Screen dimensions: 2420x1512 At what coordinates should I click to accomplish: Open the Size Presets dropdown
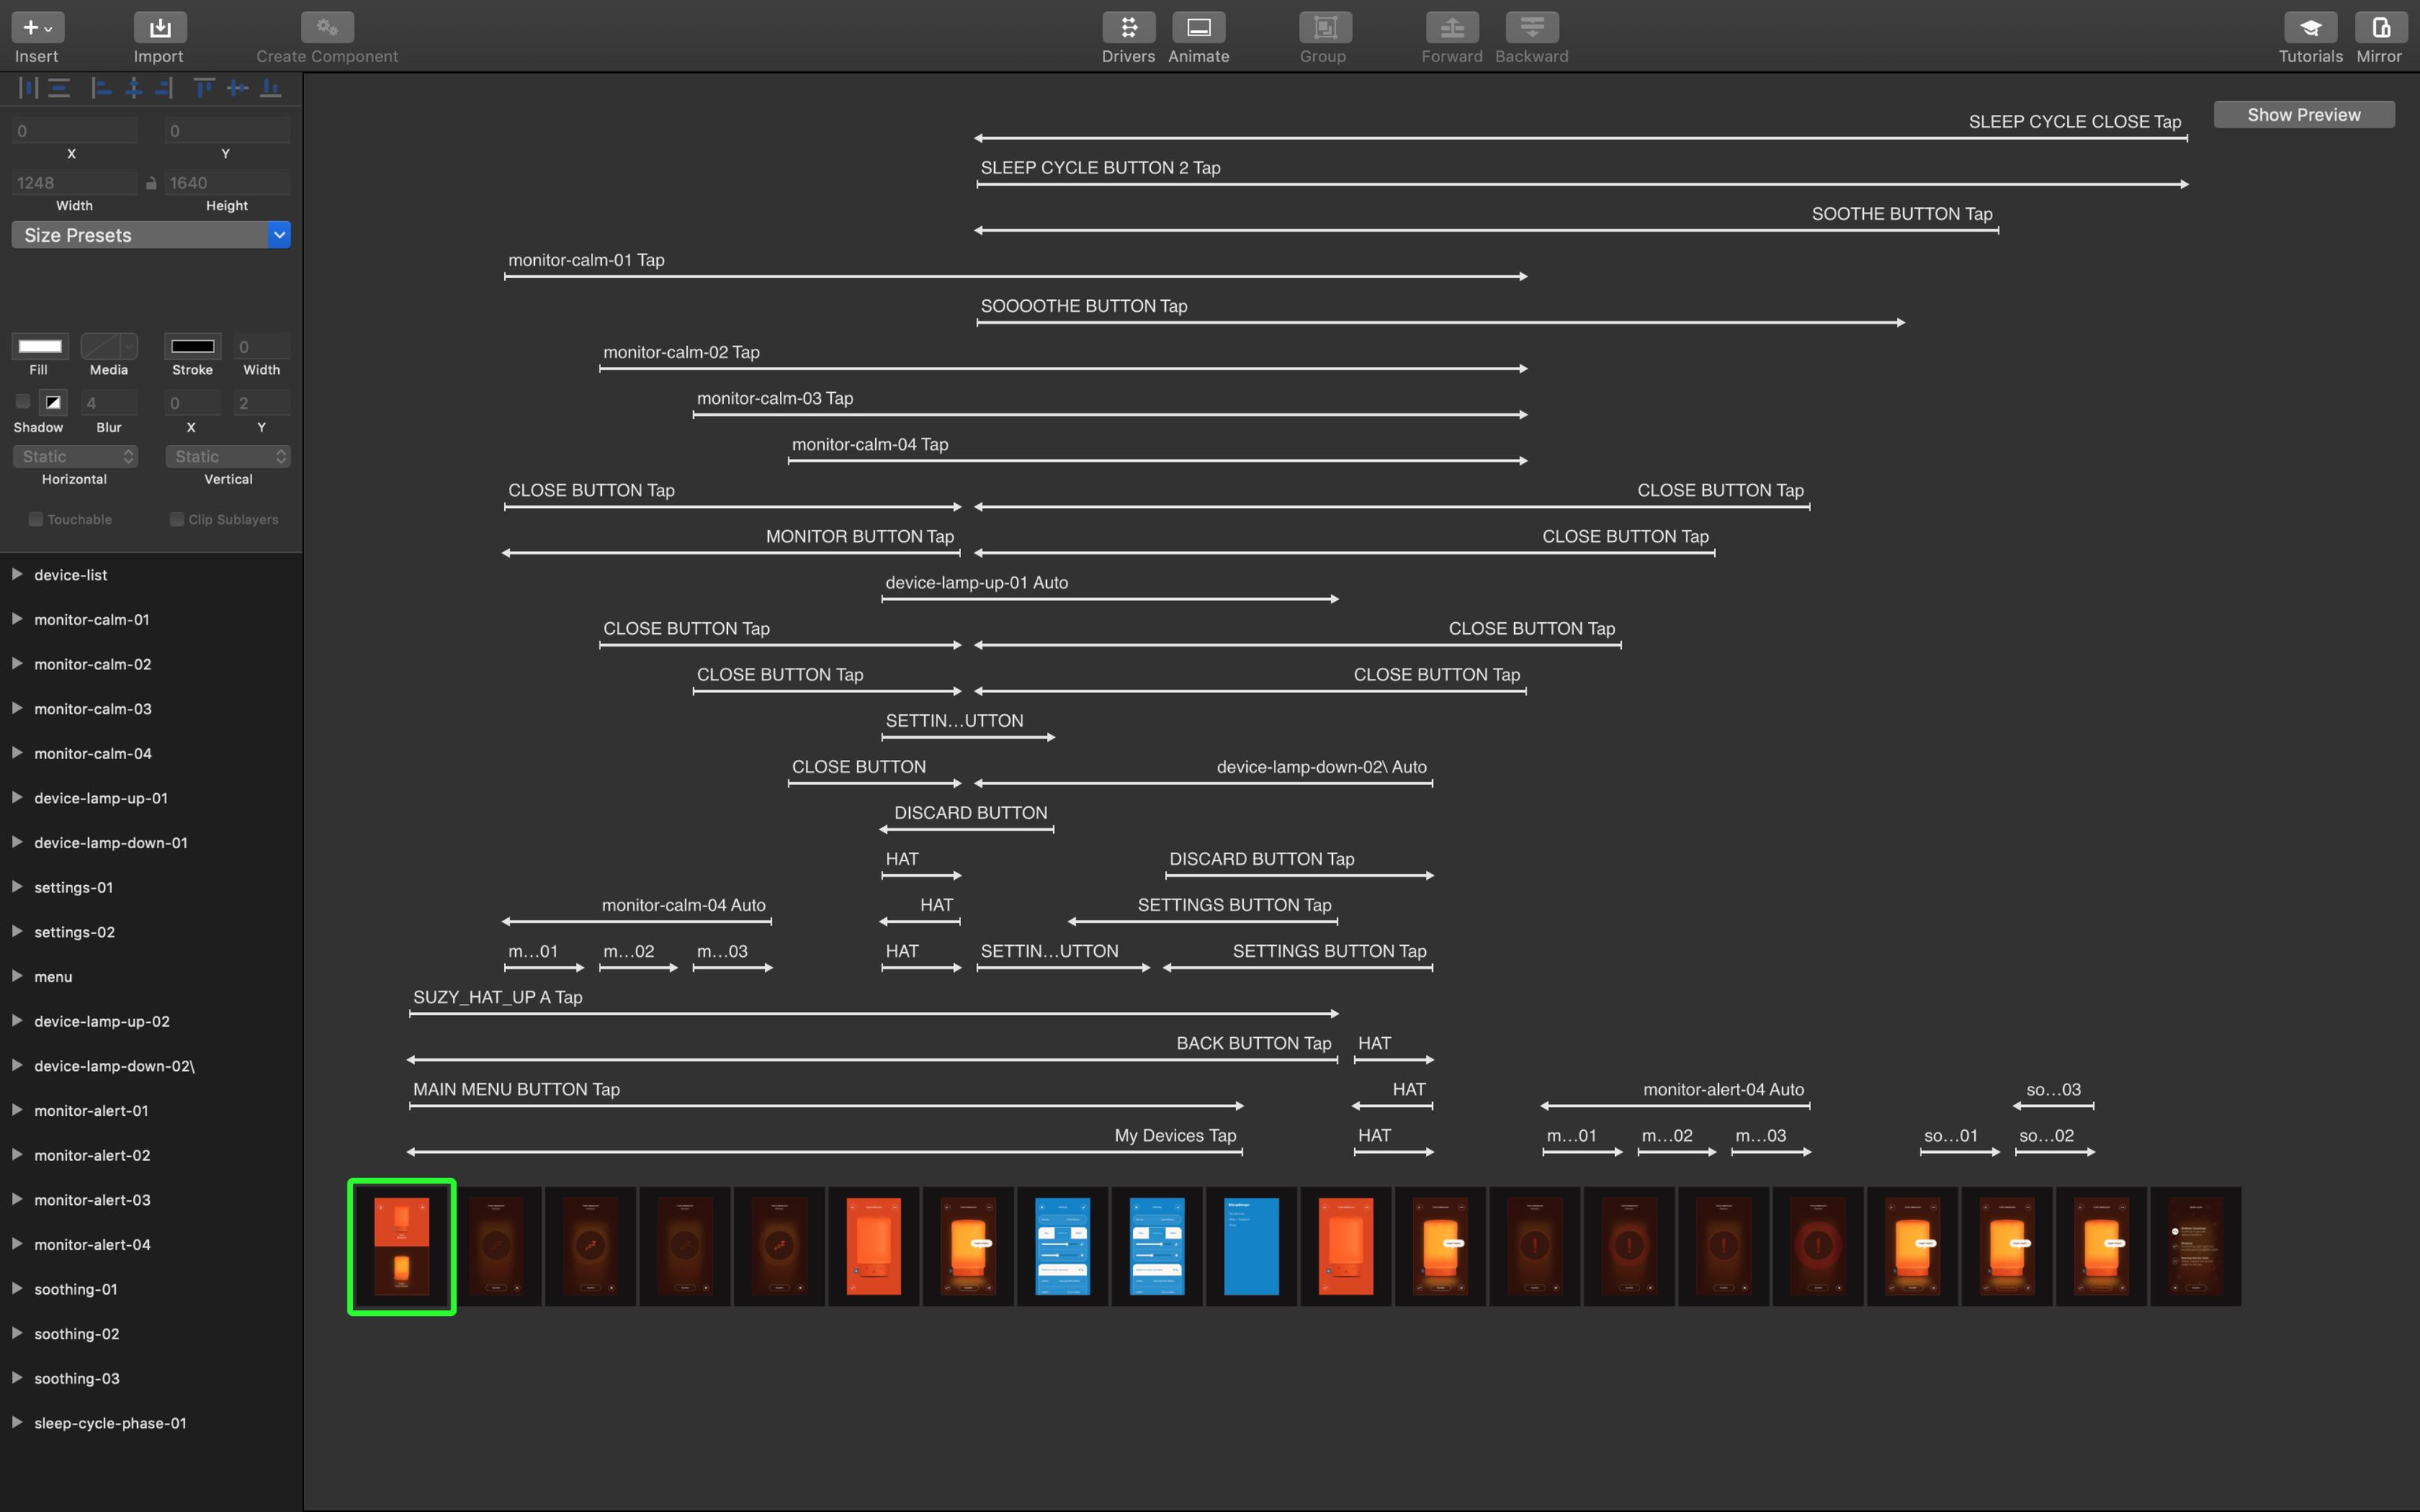[151, 235]
